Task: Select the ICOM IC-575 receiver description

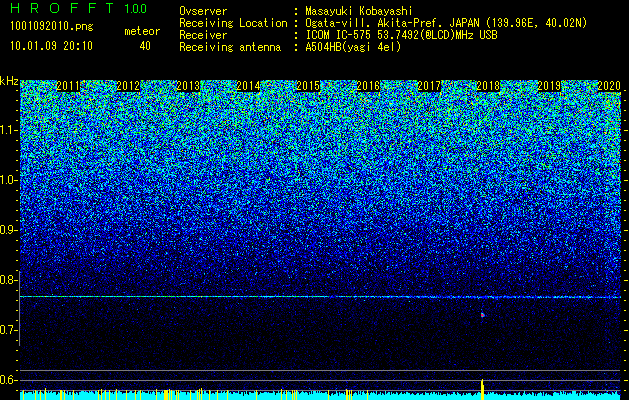Action: click(x=401, y=35)
